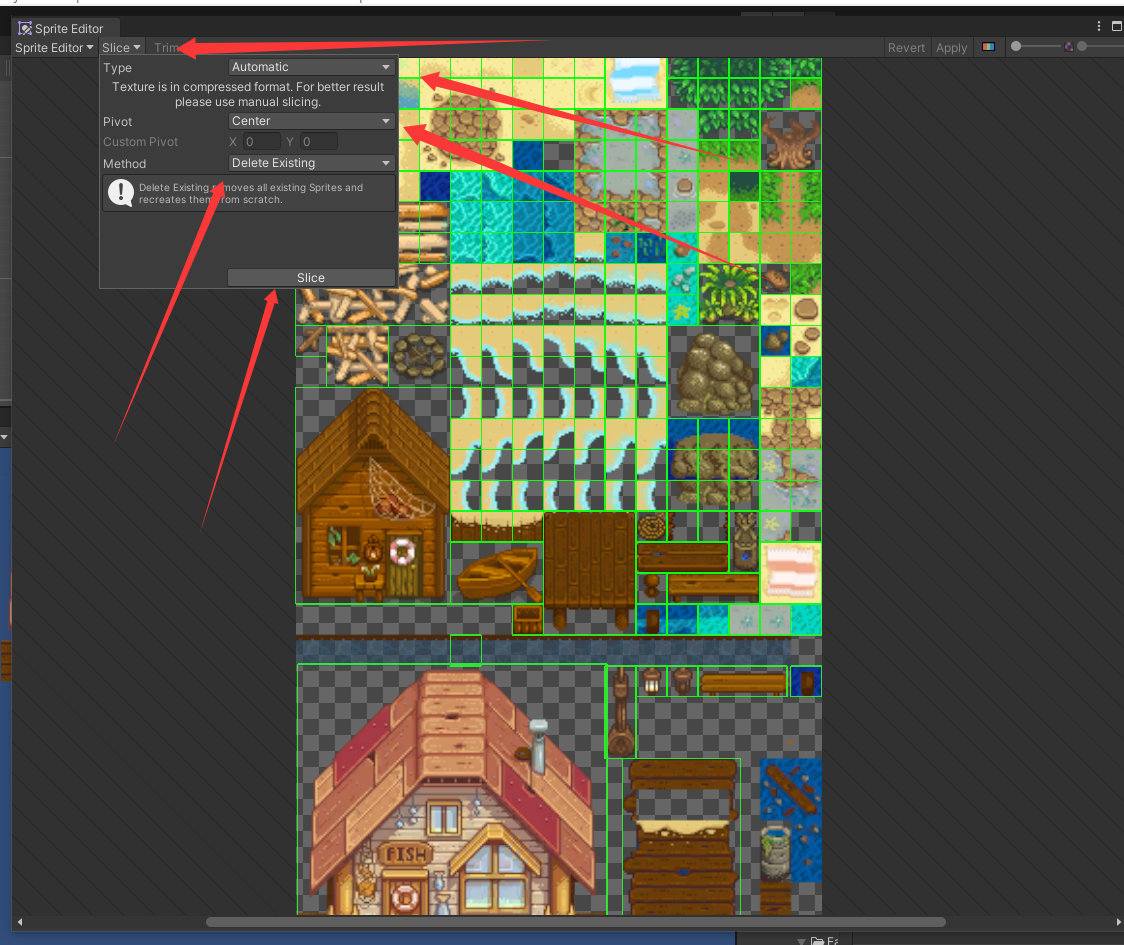Select the large mossy boulder sprite
The image size is (1124, 945).
[713, 373]
